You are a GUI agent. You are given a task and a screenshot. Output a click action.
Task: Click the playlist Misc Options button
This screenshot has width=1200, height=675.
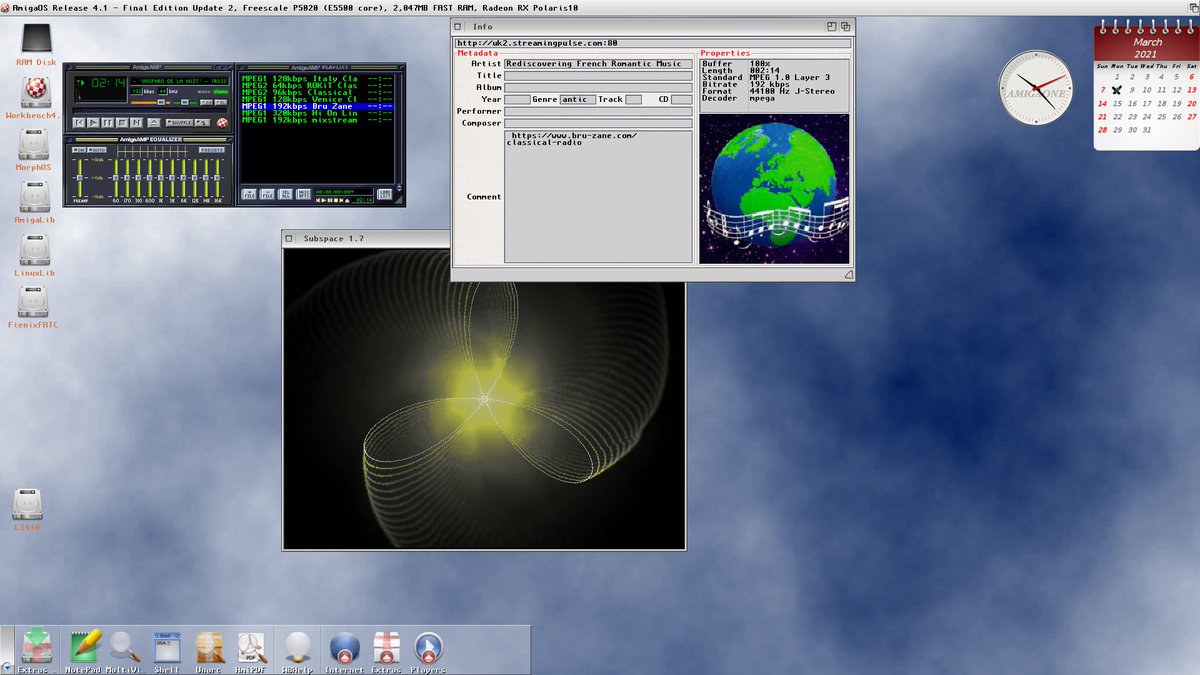point(303,194)
